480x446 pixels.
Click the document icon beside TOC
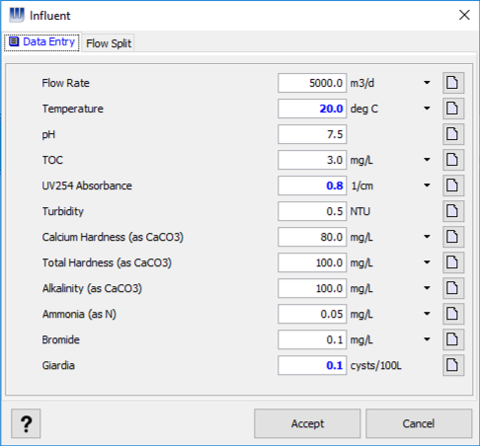[453, 160]
